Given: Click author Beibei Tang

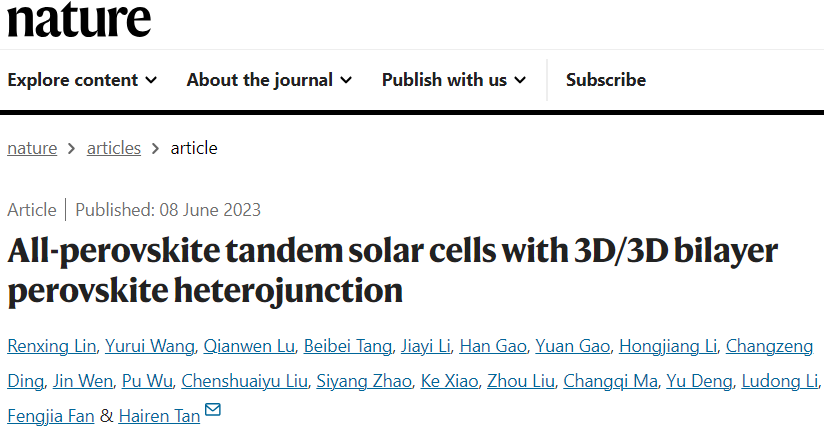Looking at the screenshot, I should point(348,346).
